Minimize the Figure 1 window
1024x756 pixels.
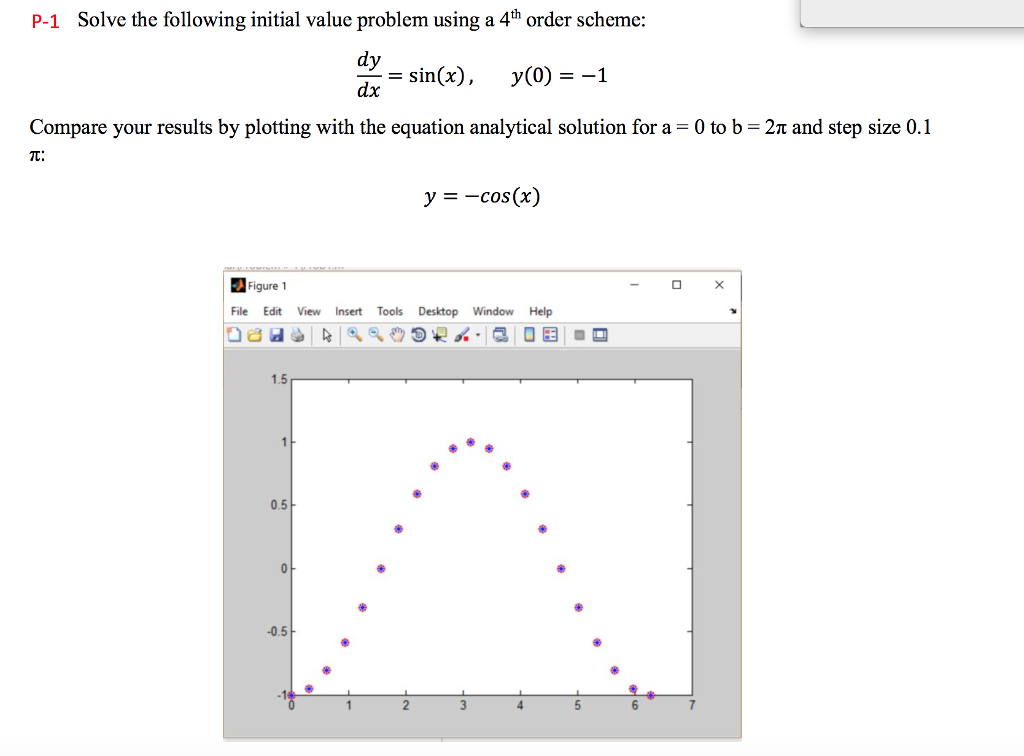point(634,285)
